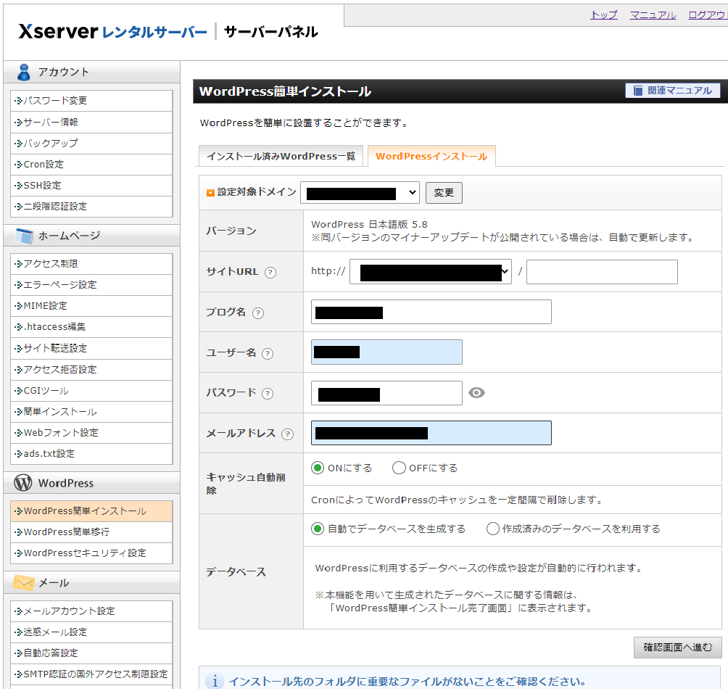Click the ログアウト link
728x689 pixels.
click(708, 15)
